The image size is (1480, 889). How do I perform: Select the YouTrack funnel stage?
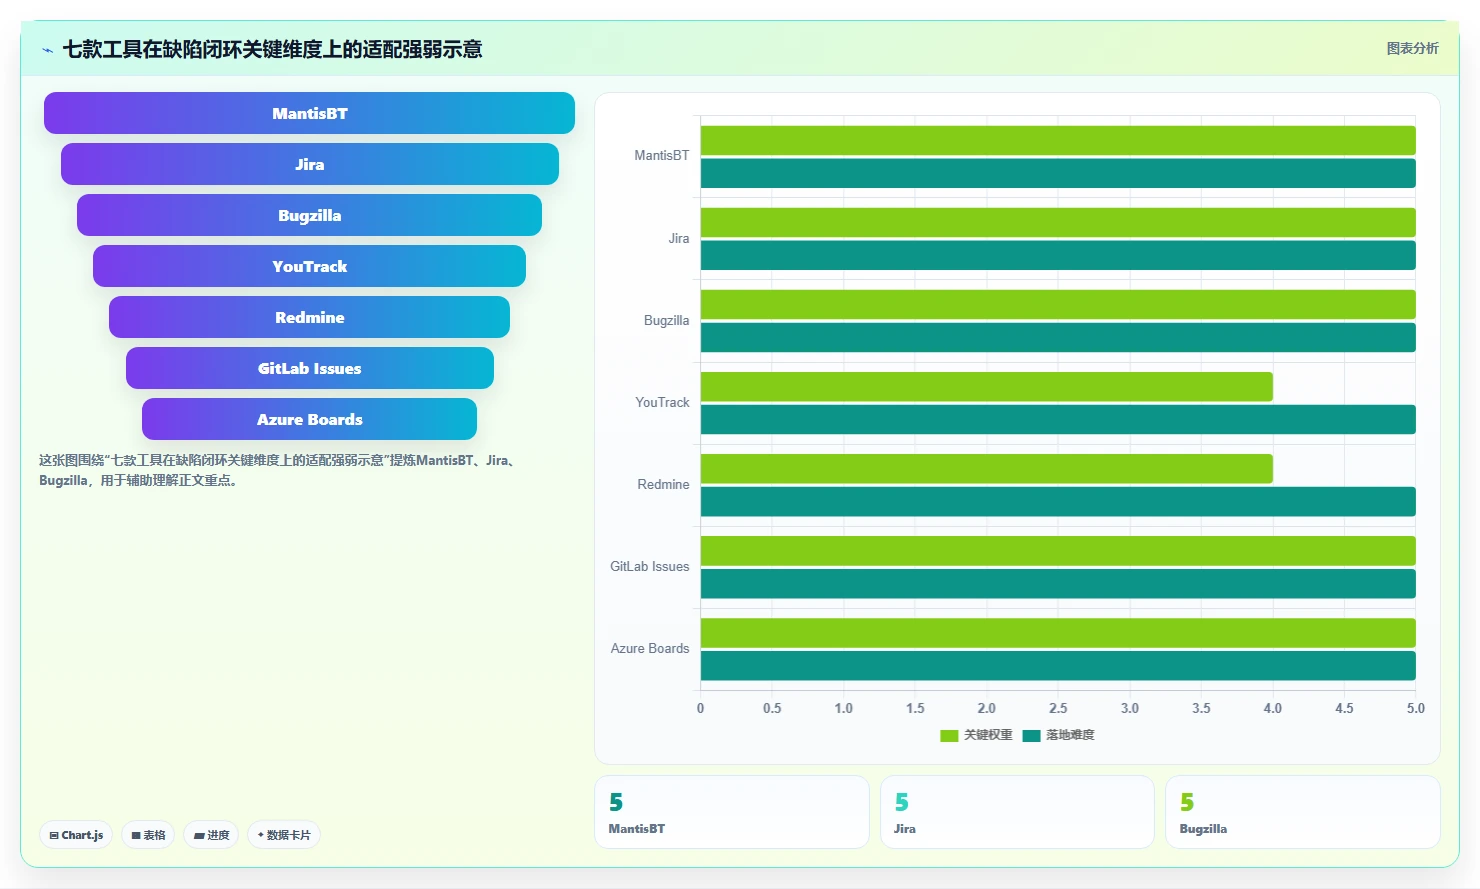tap(309, 266)
